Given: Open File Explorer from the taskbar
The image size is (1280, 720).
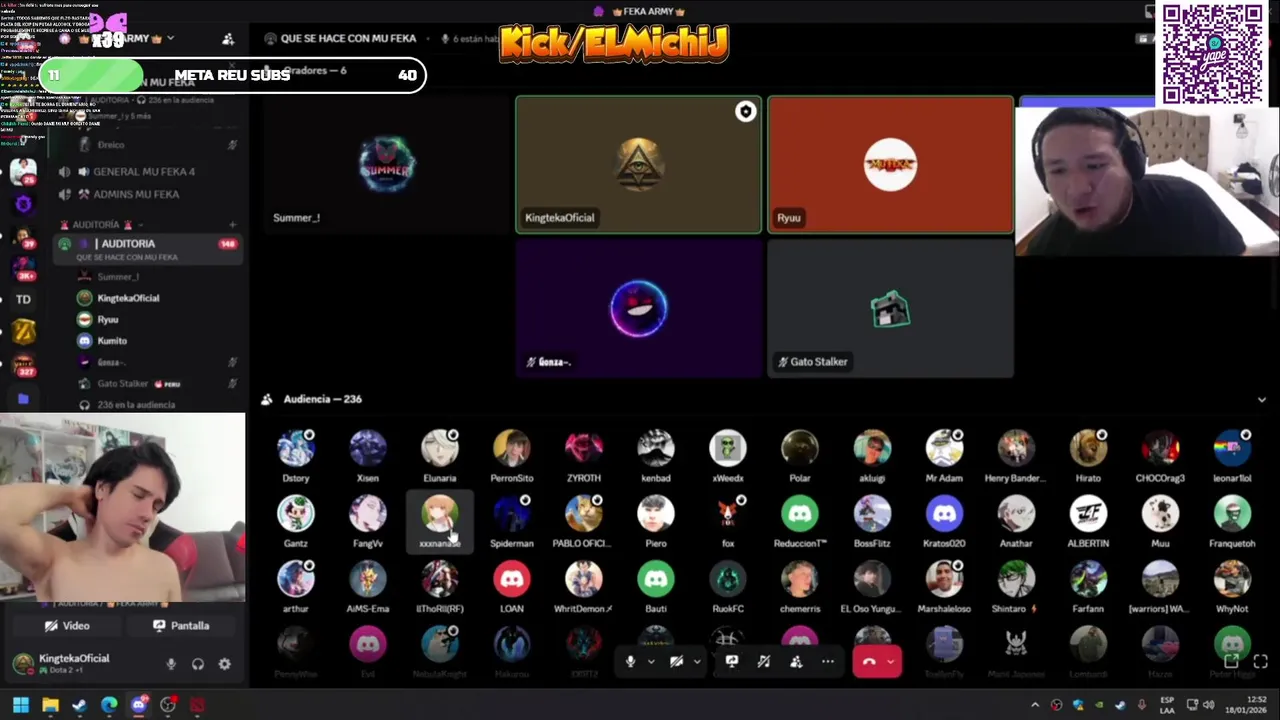Looking at the screenshot, I should pos(50,705).
